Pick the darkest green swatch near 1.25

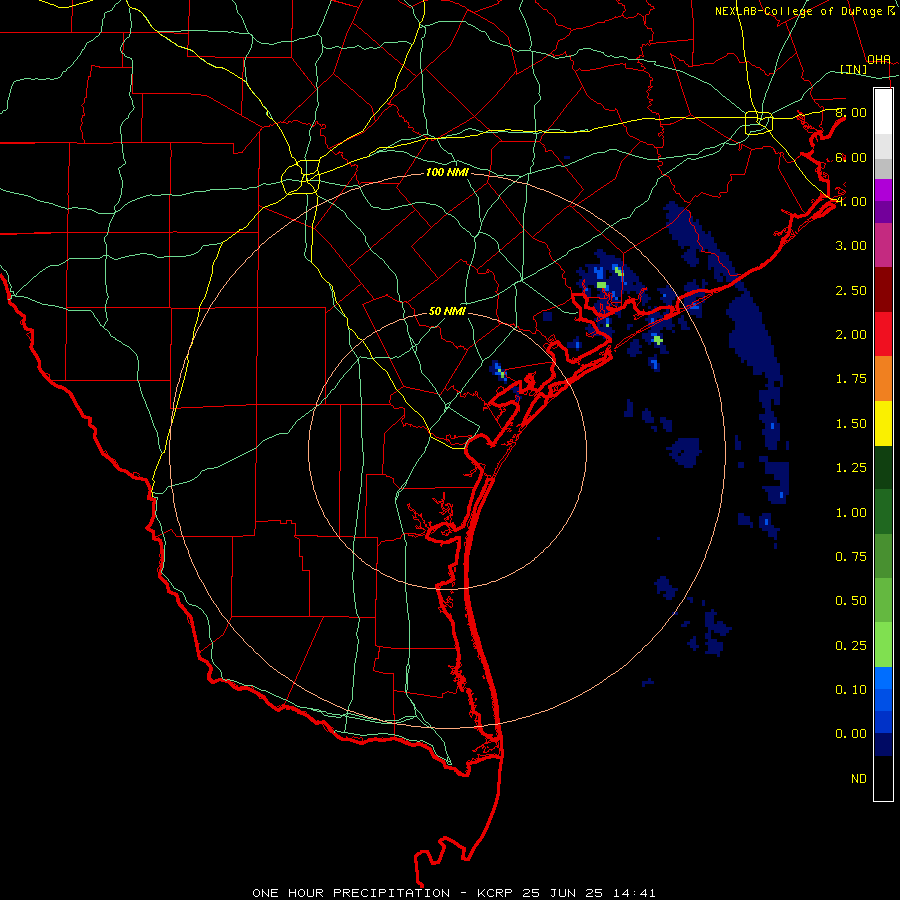click(883, 467)
